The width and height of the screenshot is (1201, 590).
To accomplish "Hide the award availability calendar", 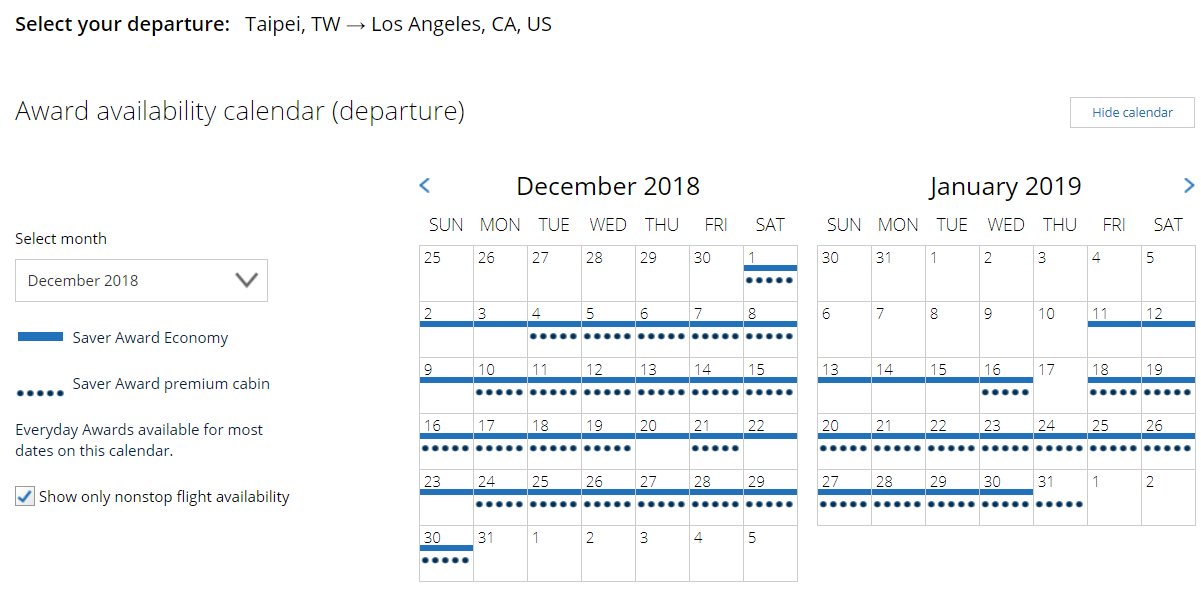I will [1132, 112].
